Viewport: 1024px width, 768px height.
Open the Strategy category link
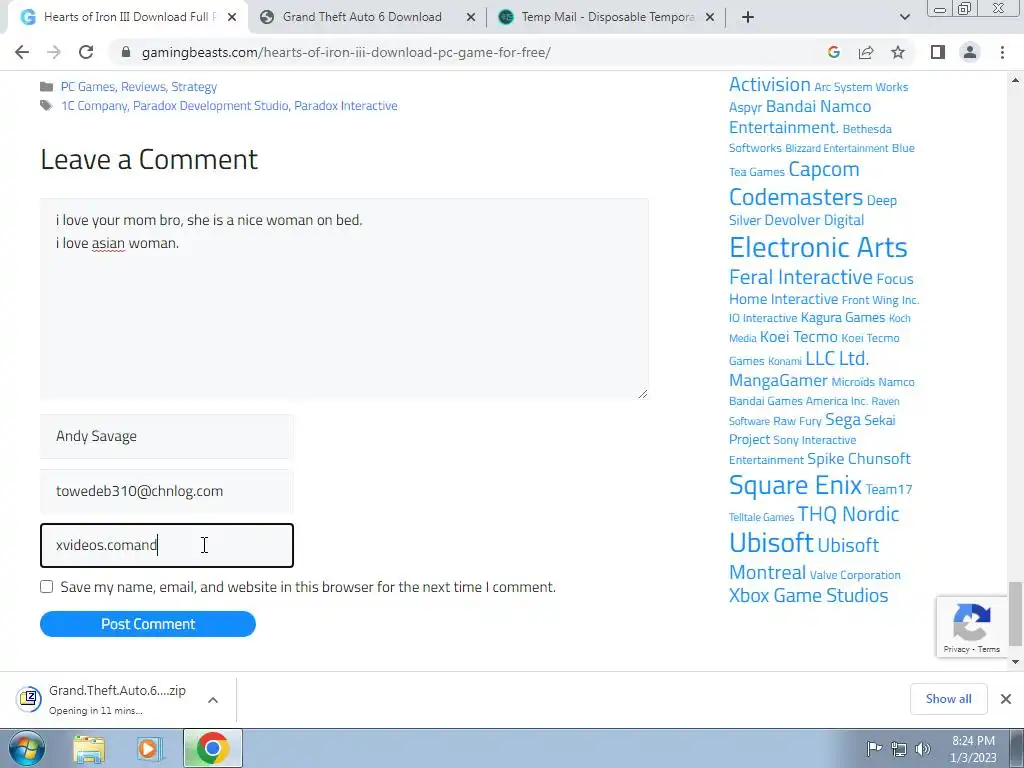194,87
